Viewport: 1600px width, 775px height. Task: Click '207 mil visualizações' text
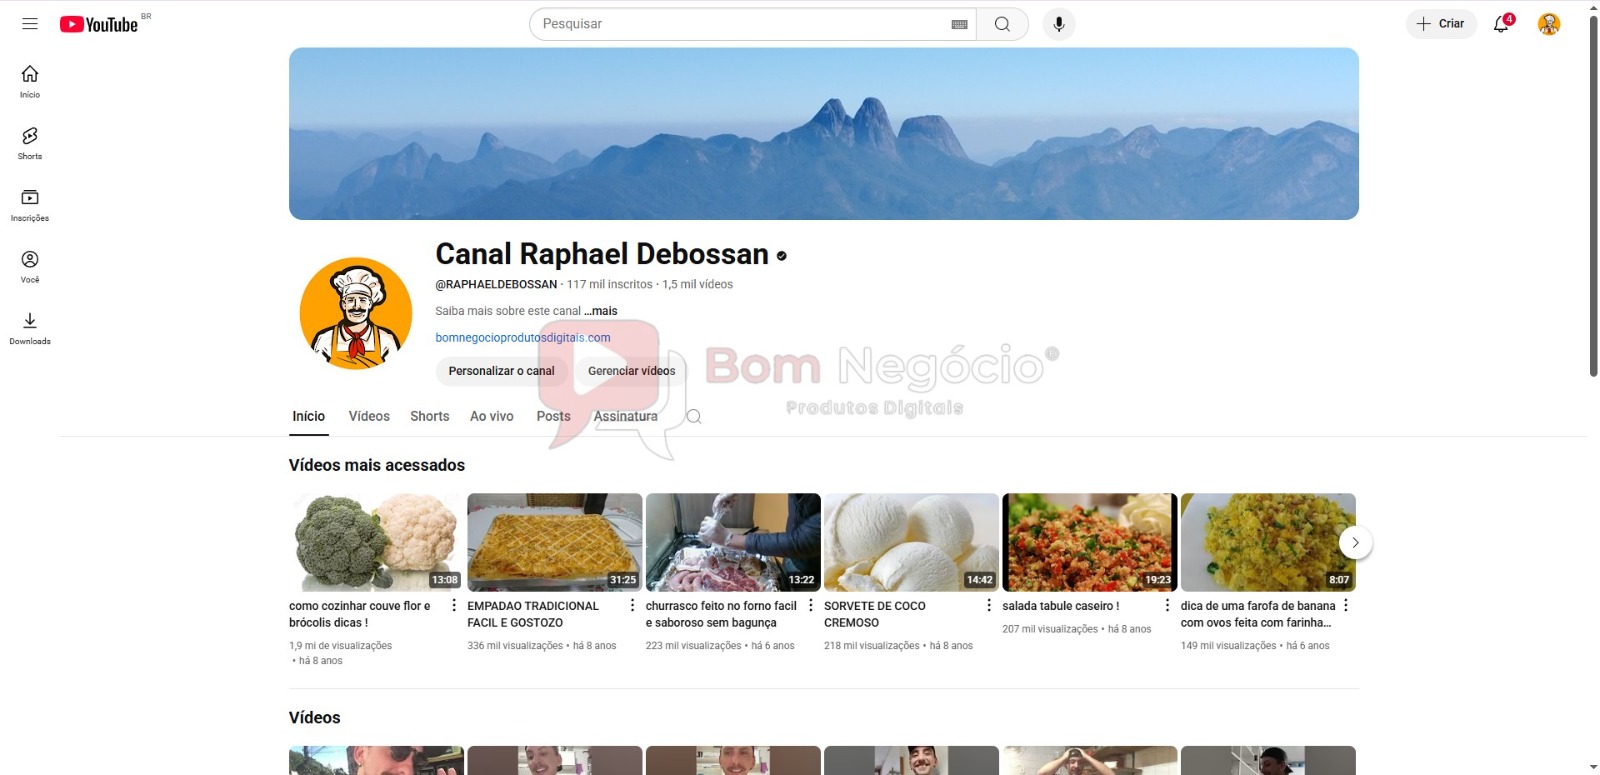1050,630
